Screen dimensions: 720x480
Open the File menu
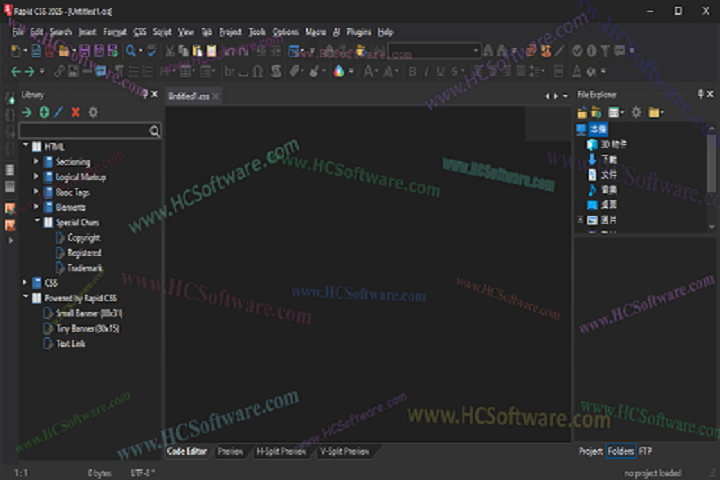click(x=18, y=32)
